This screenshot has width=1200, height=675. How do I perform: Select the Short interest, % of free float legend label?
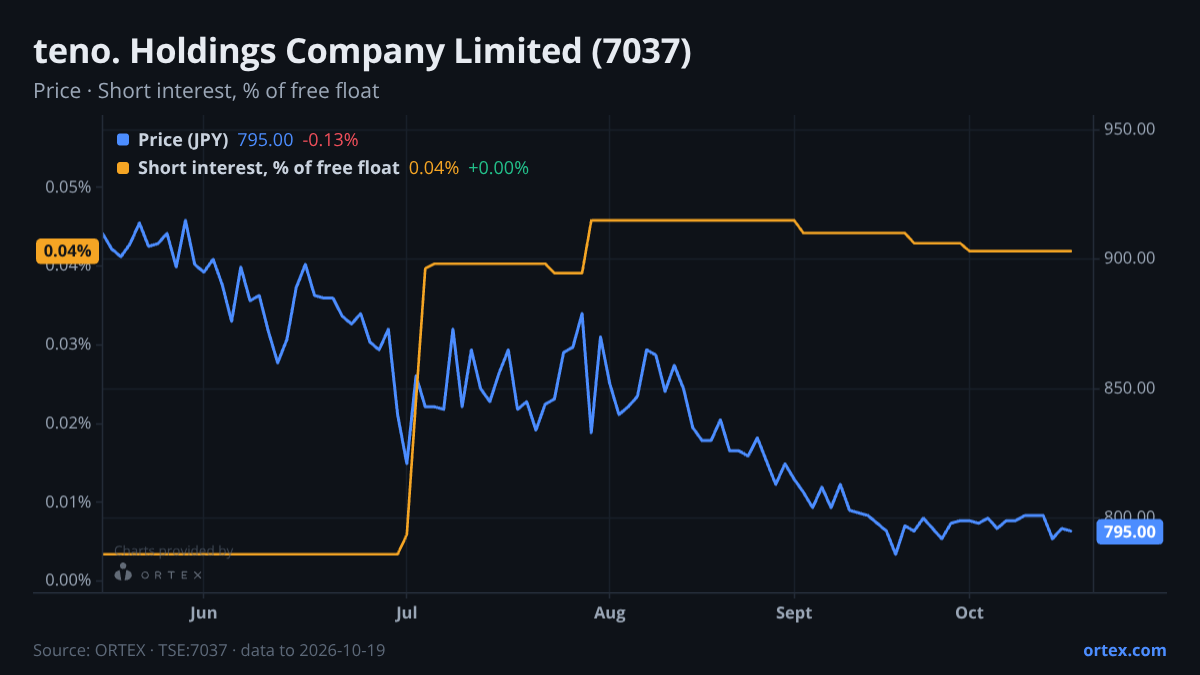point(268,168)
